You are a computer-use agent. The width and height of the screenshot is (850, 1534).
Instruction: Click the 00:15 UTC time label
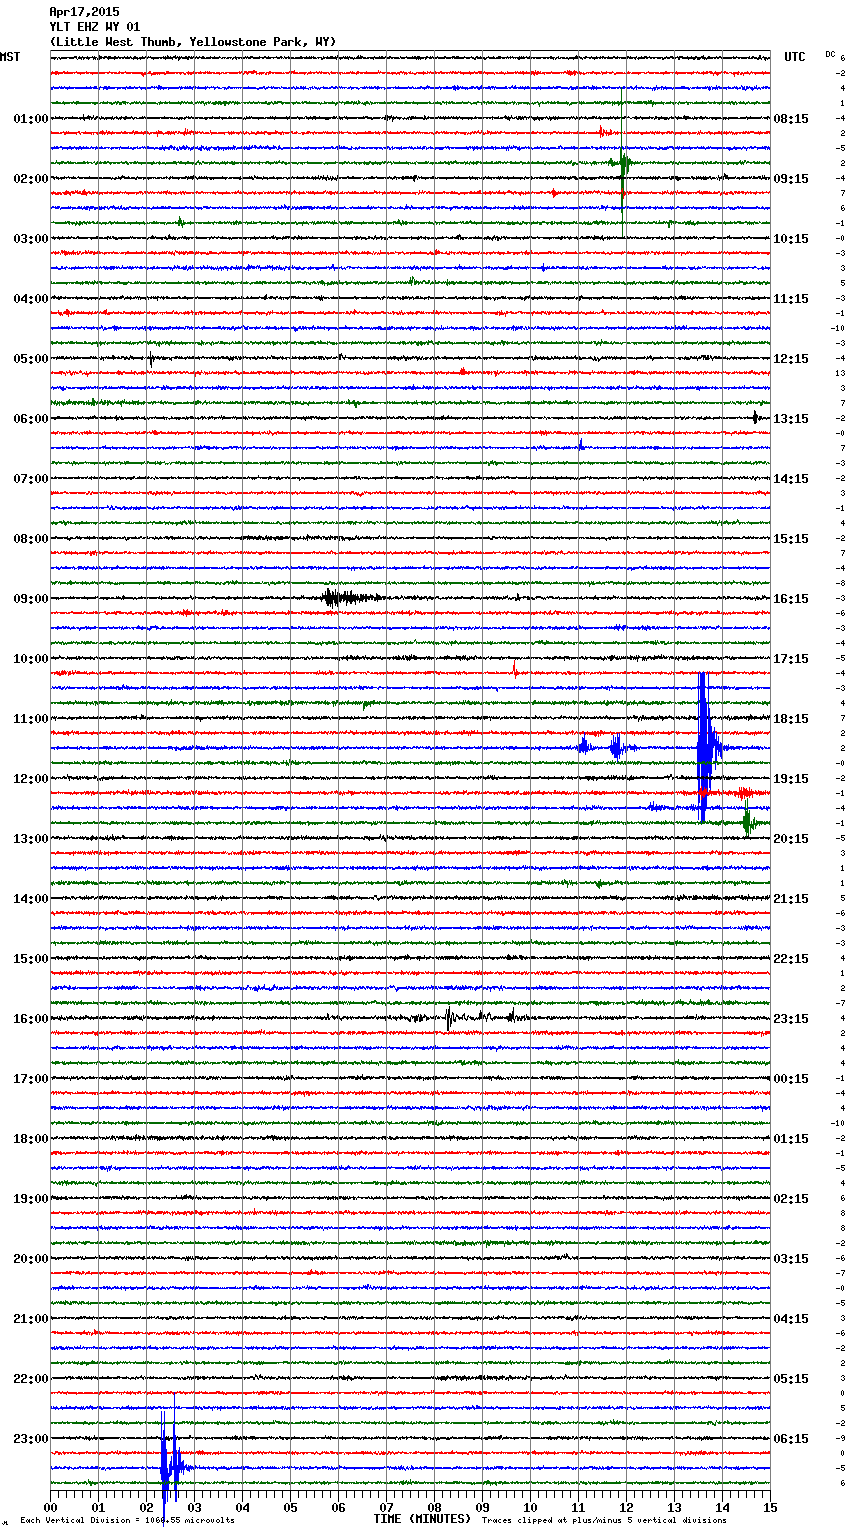pos(791,1079)
